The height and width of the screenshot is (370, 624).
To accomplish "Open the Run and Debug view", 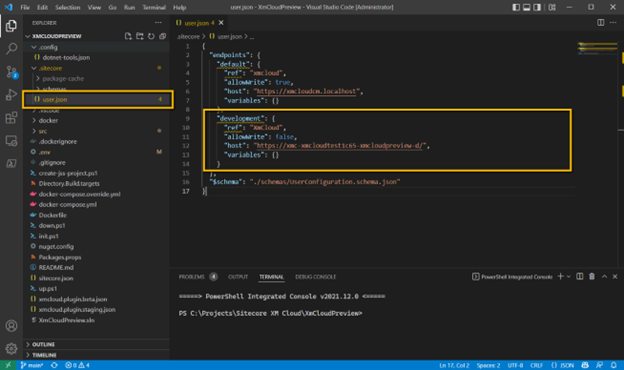I will 11,95.
